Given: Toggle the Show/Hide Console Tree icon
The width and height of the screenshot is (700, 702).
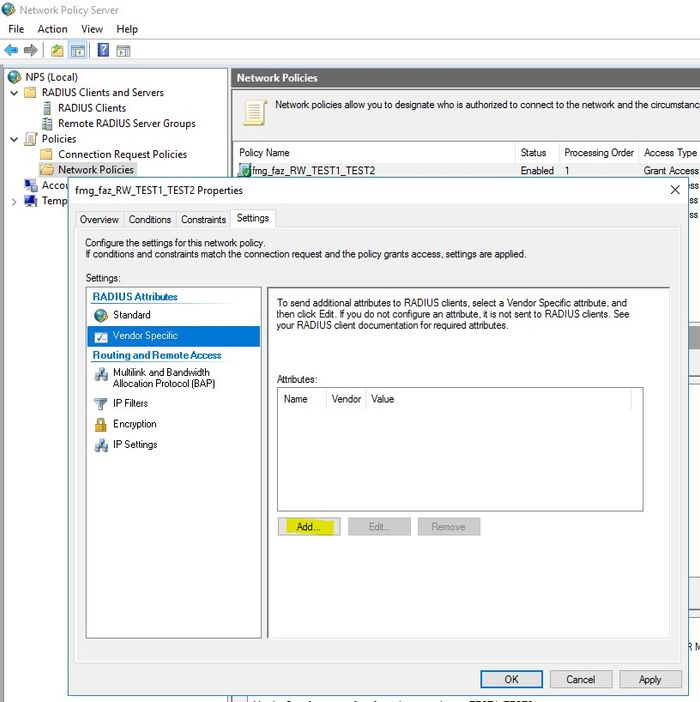Looking at the screenshot, I should tap(77, 50).
